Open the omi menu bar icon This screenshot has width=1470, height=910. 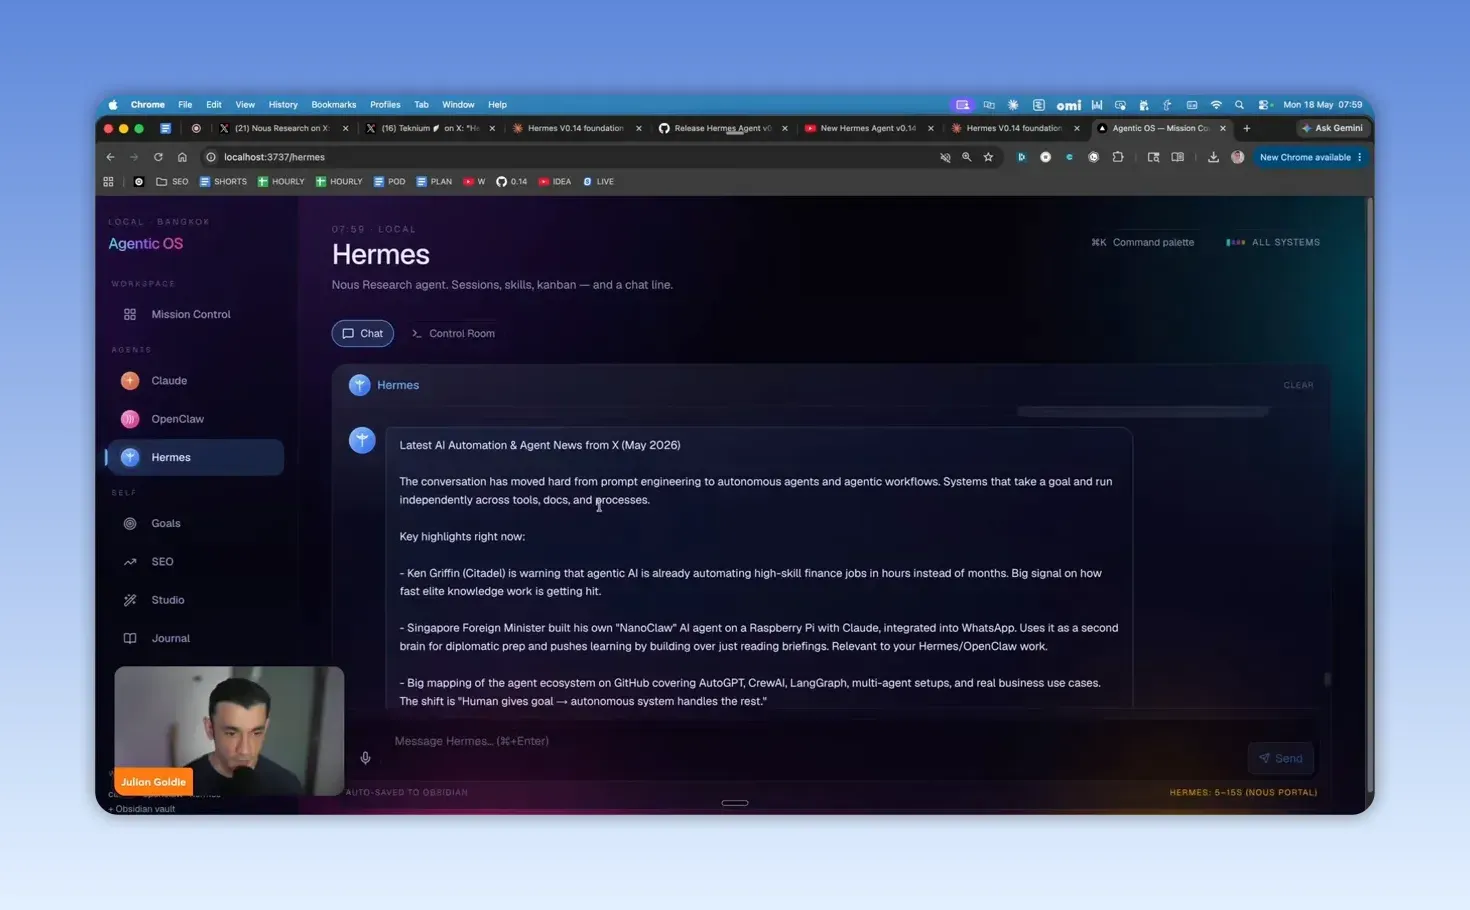tap(1069, 105)
